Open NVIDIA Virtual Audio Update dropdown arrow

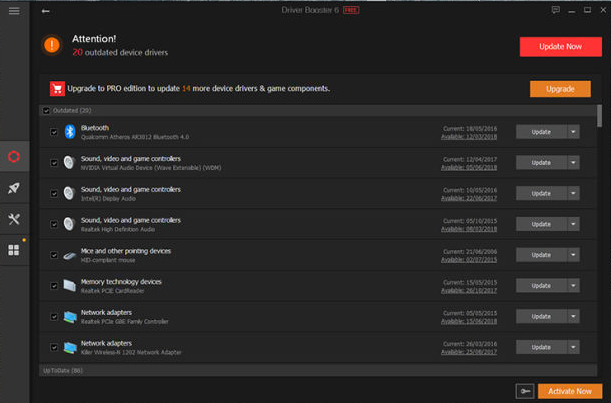573,163
